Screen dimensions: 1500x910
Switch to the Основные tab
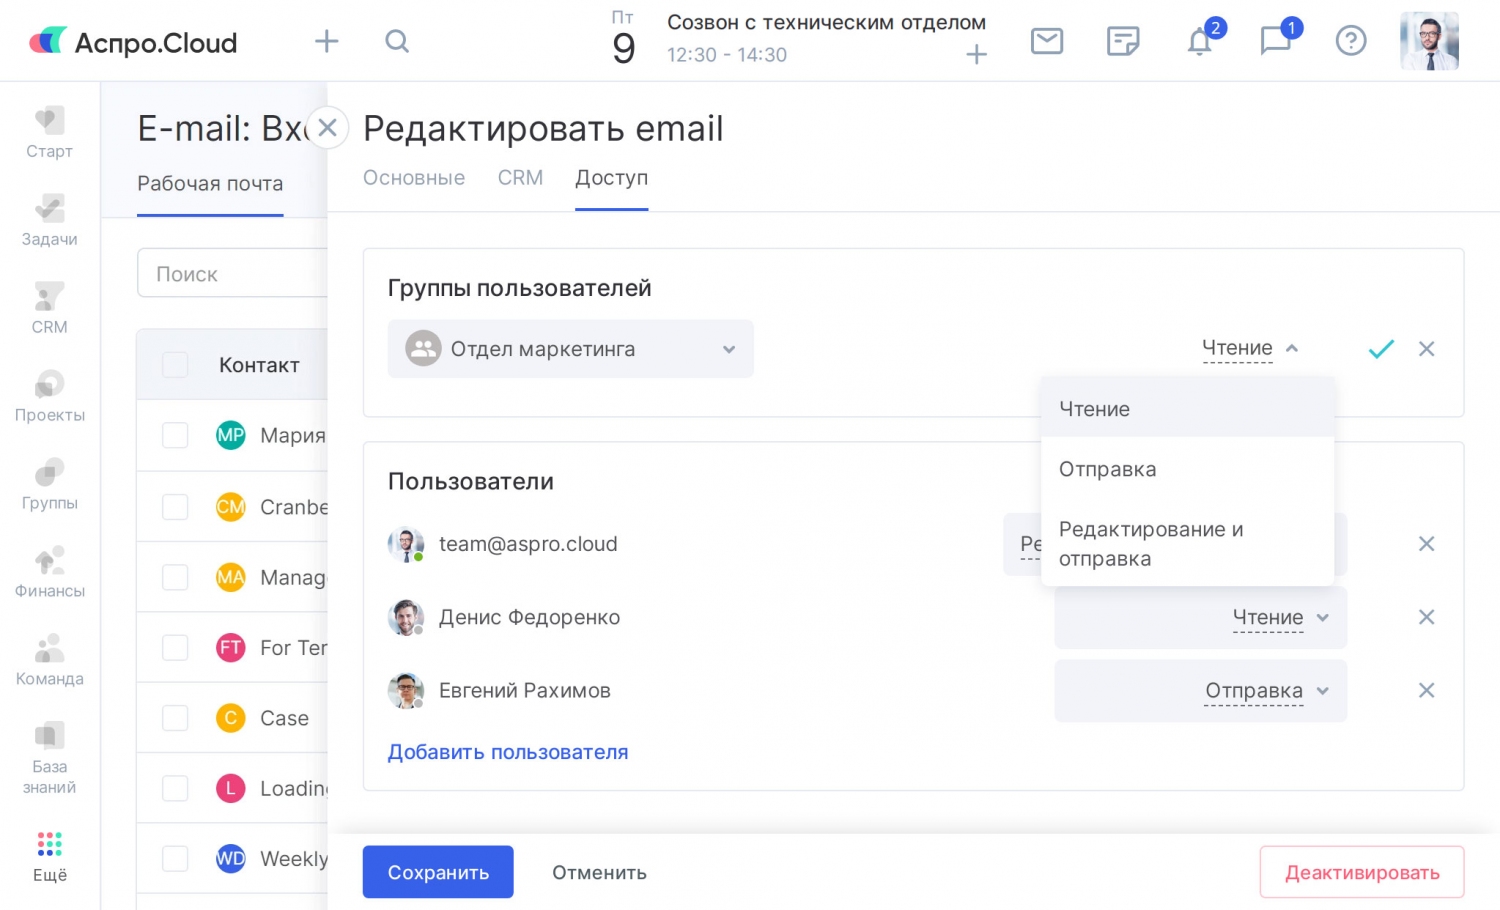(413, 178)
